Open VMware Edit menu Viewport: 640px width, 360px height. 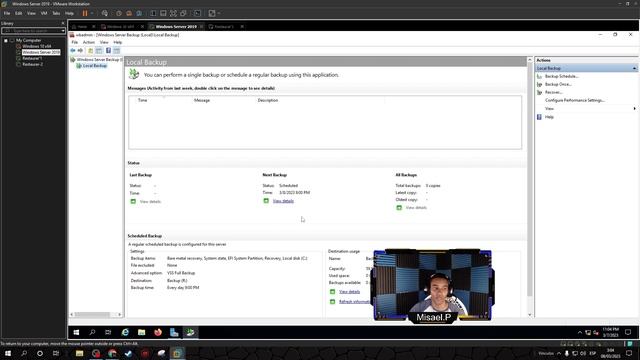19,13
